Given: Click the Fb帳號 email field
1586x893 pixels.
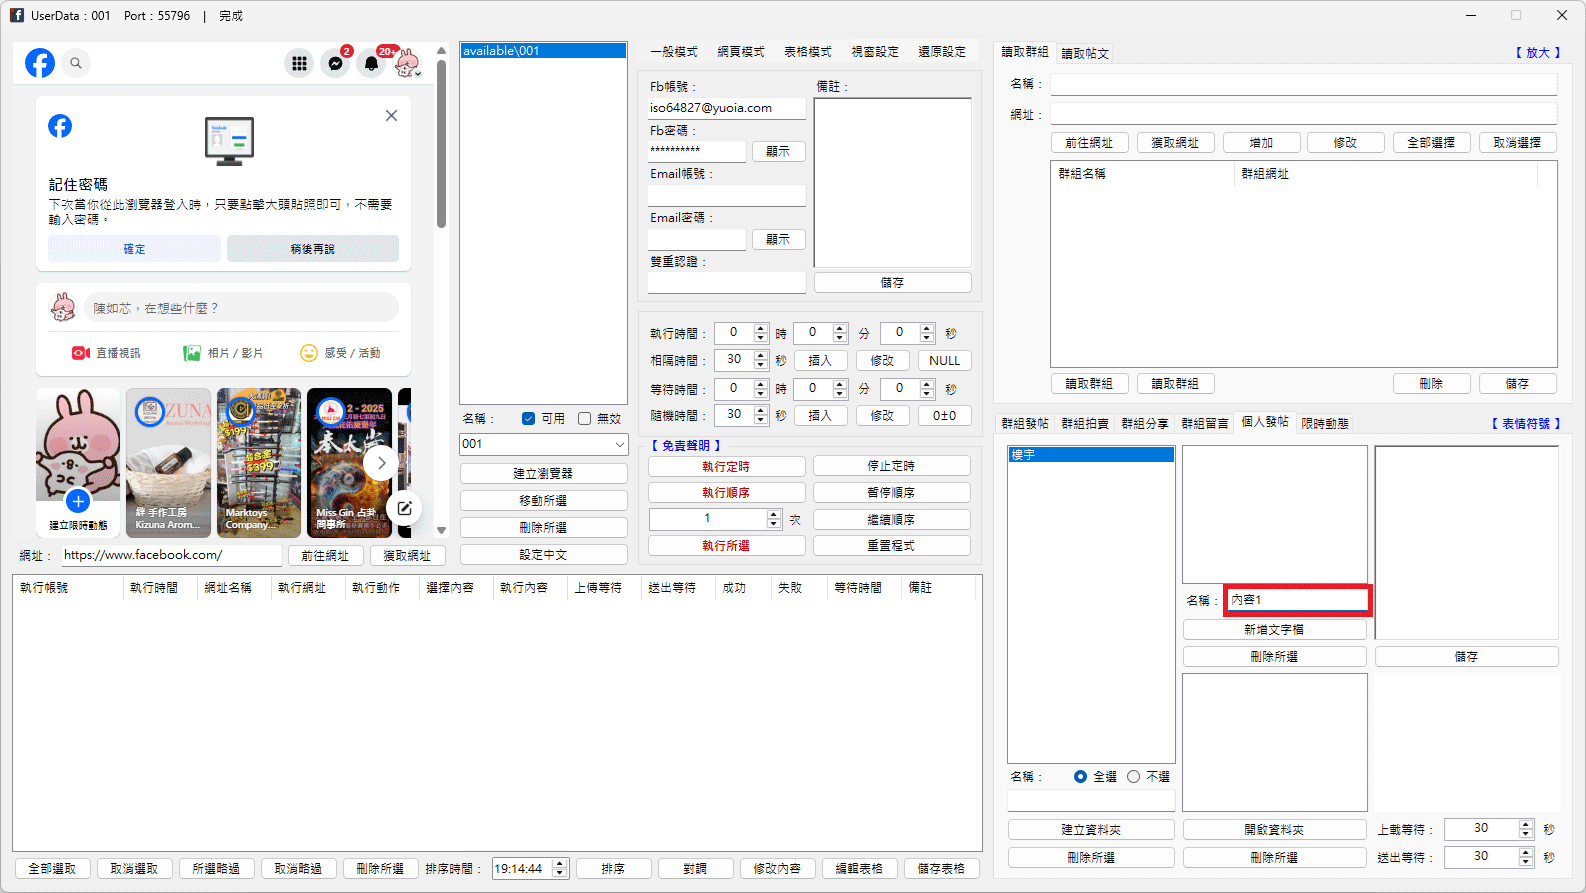Looking at the screenshot, I should point(726,108).
